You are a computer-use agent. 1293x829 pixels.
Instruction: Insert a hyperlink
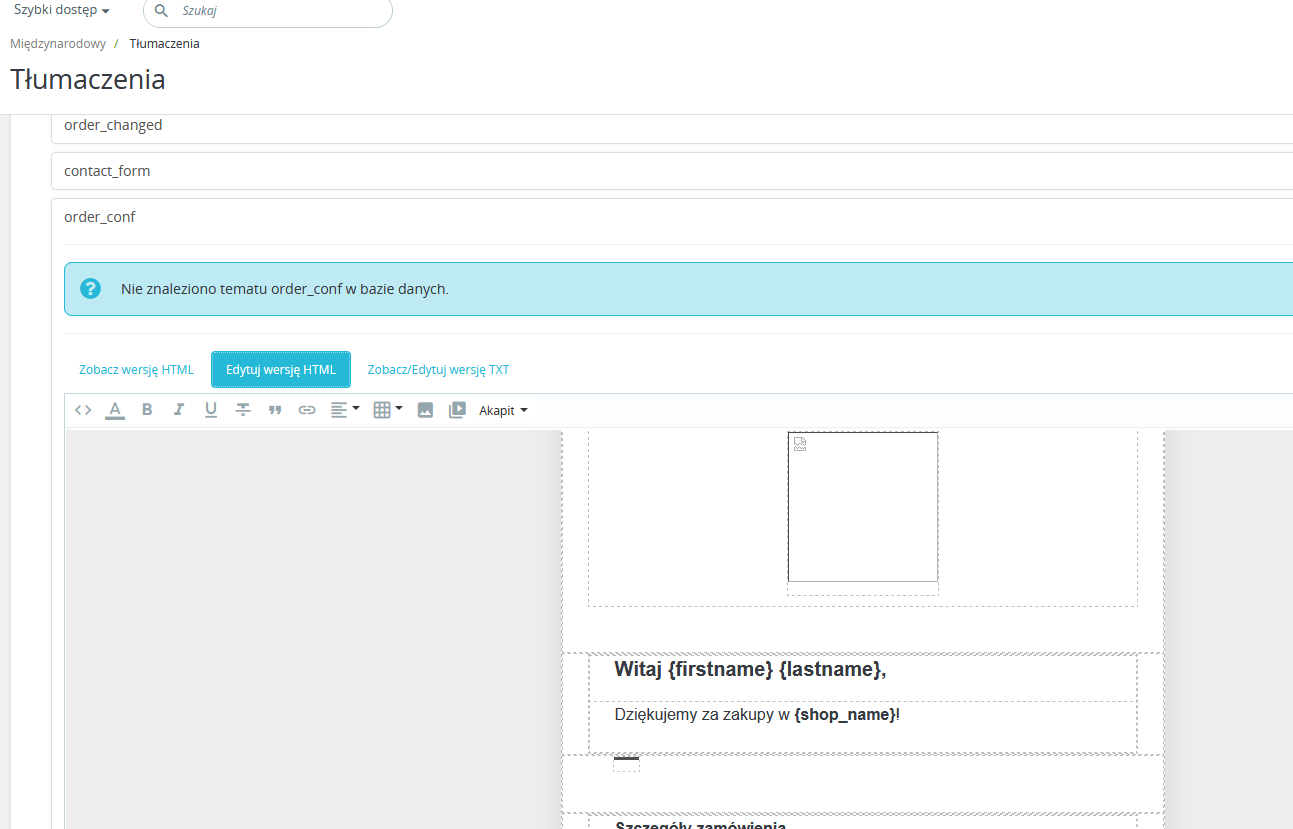point(307,410)
